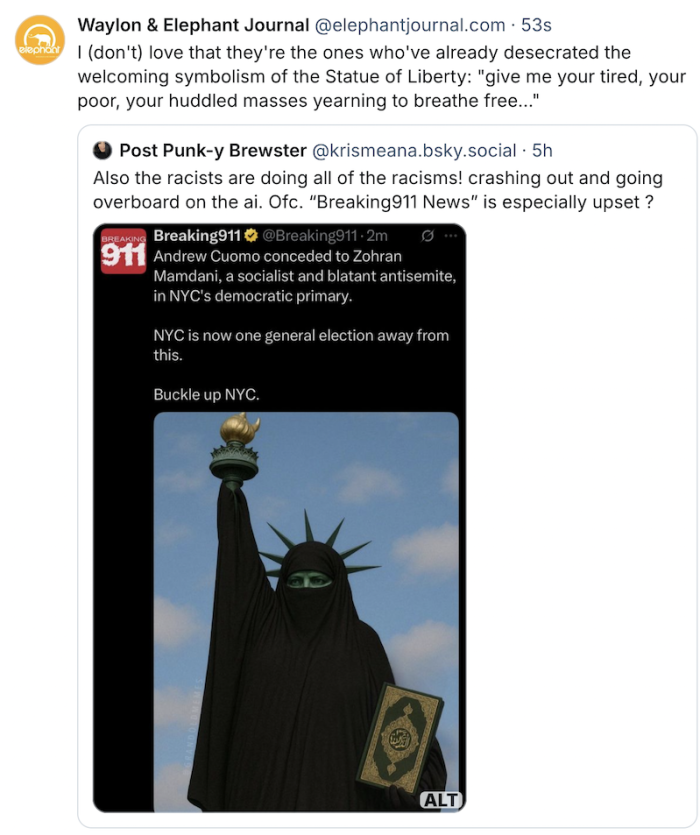The height and width of the screenshot is (835, 700).
Task: Open Post Punk-y Brewster's small avatar
Action: 102,151
